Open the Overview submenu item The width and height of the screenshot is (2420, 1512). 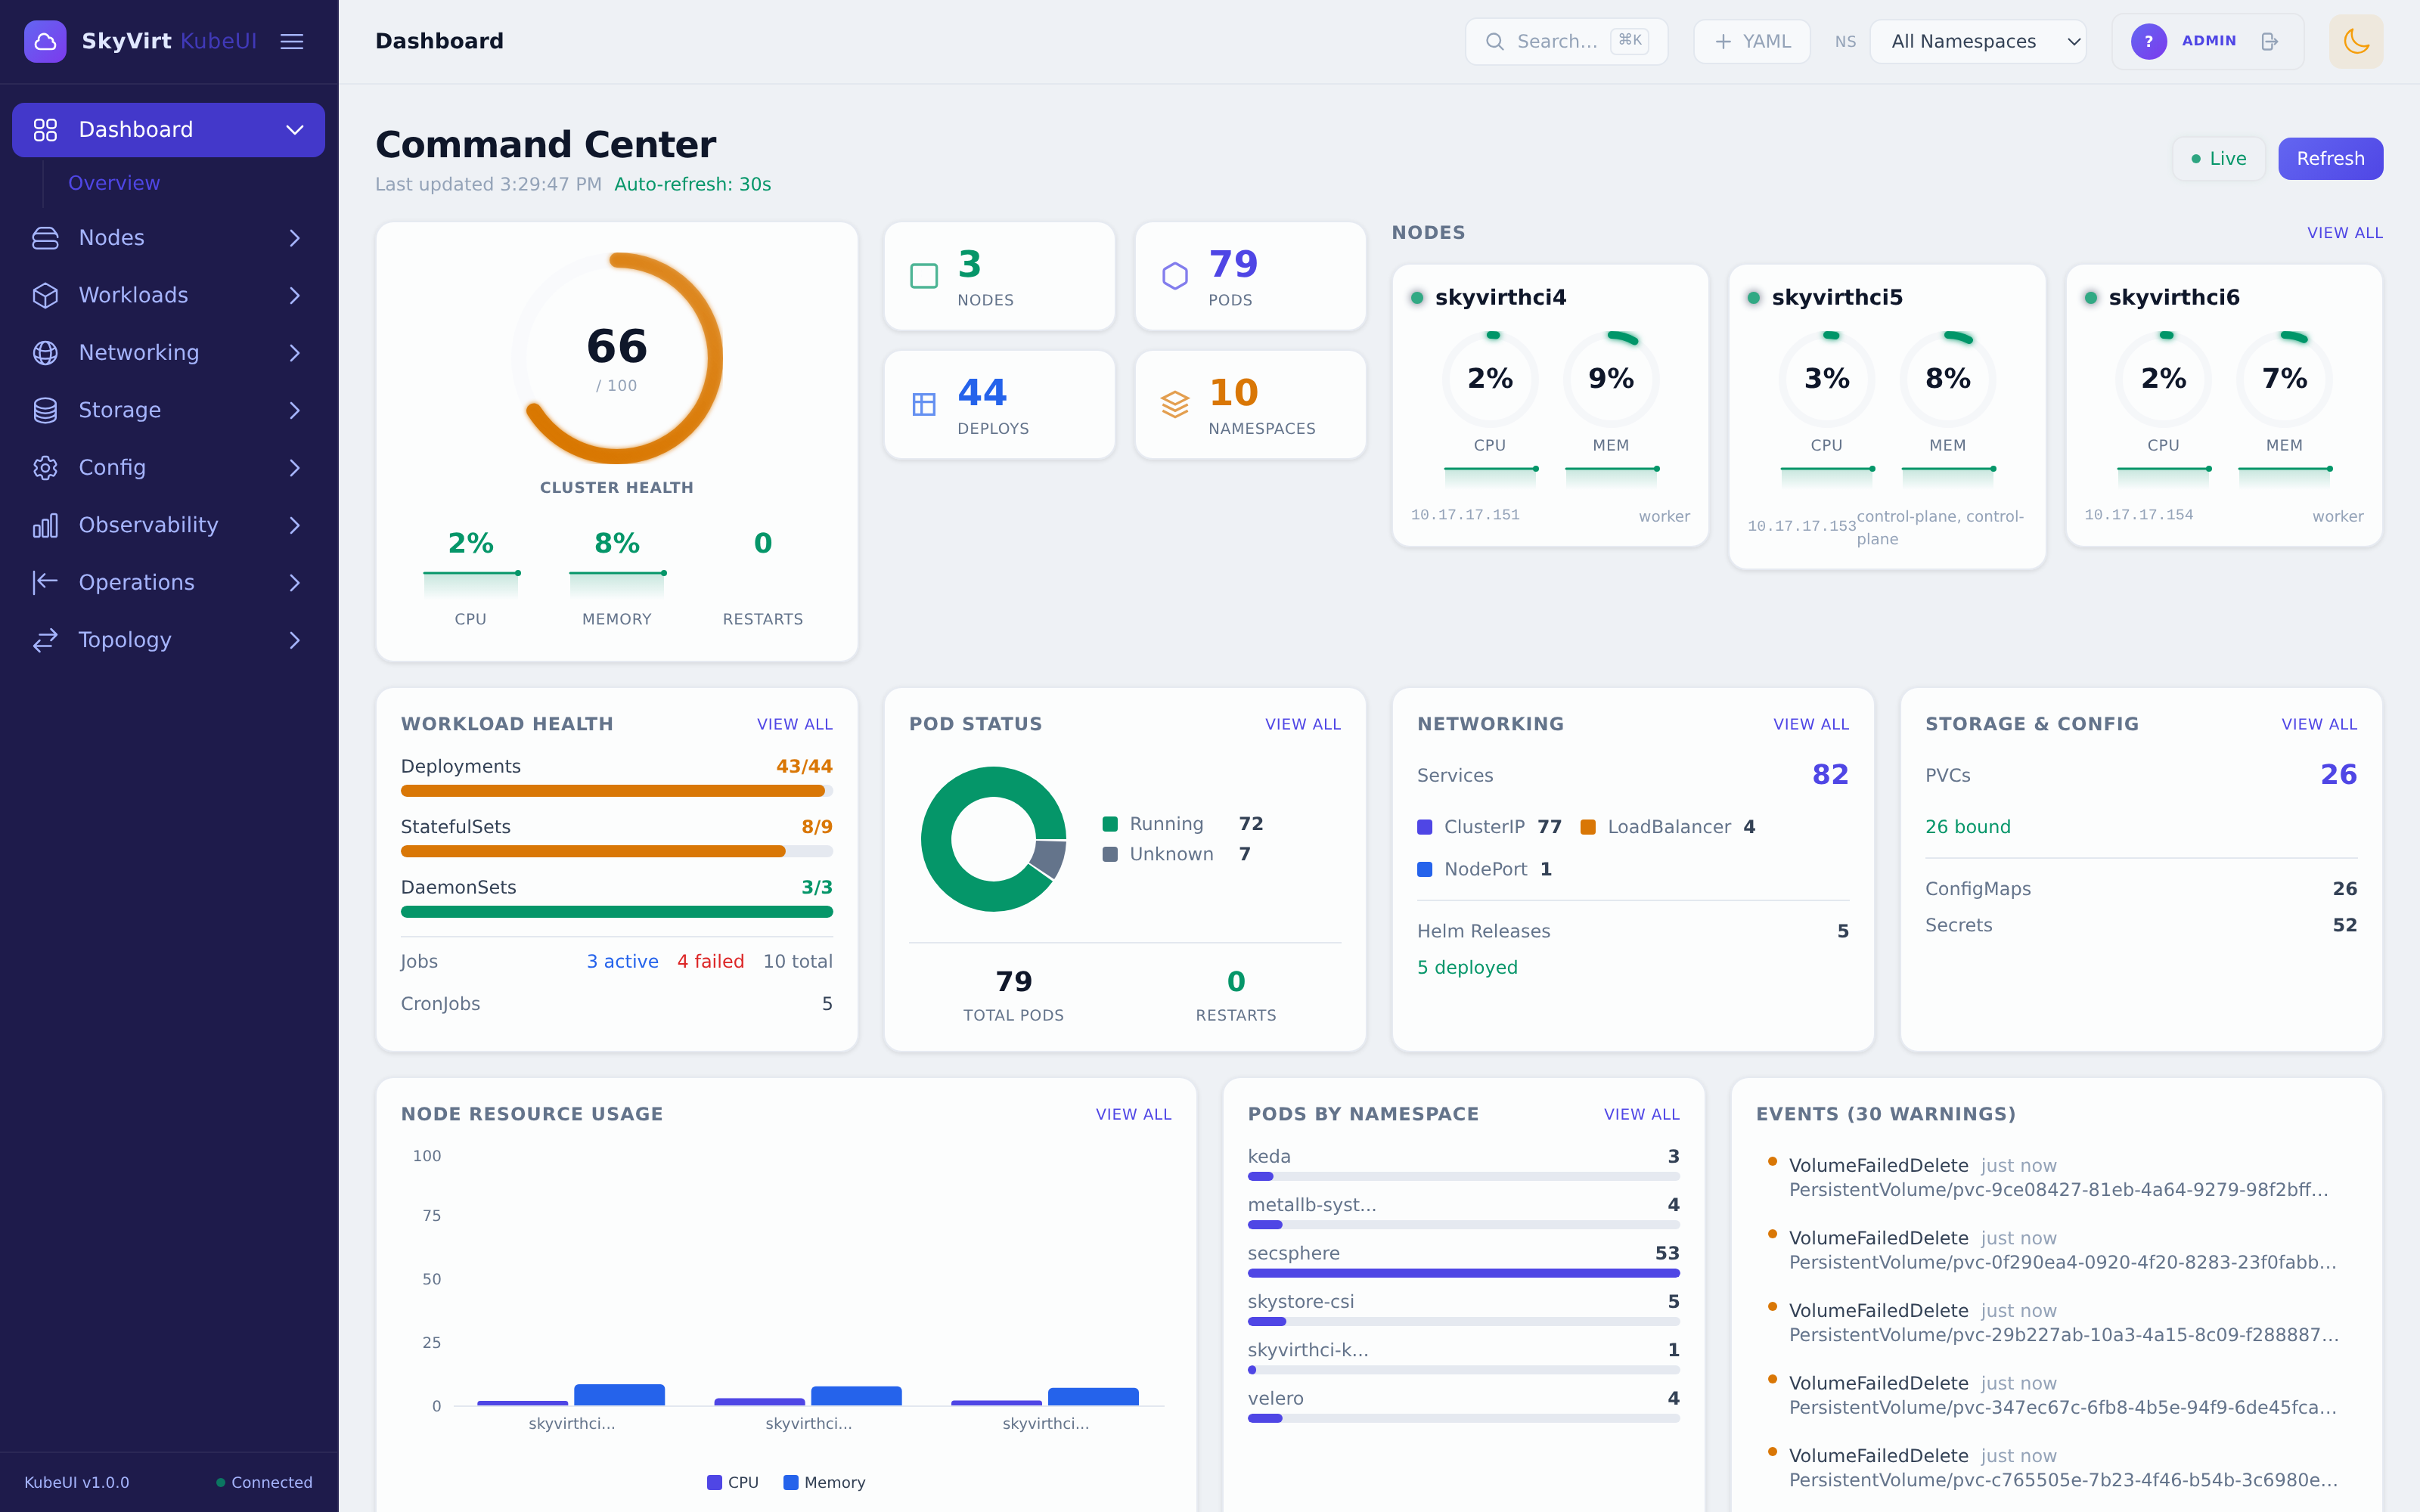(x=114, y=183)
